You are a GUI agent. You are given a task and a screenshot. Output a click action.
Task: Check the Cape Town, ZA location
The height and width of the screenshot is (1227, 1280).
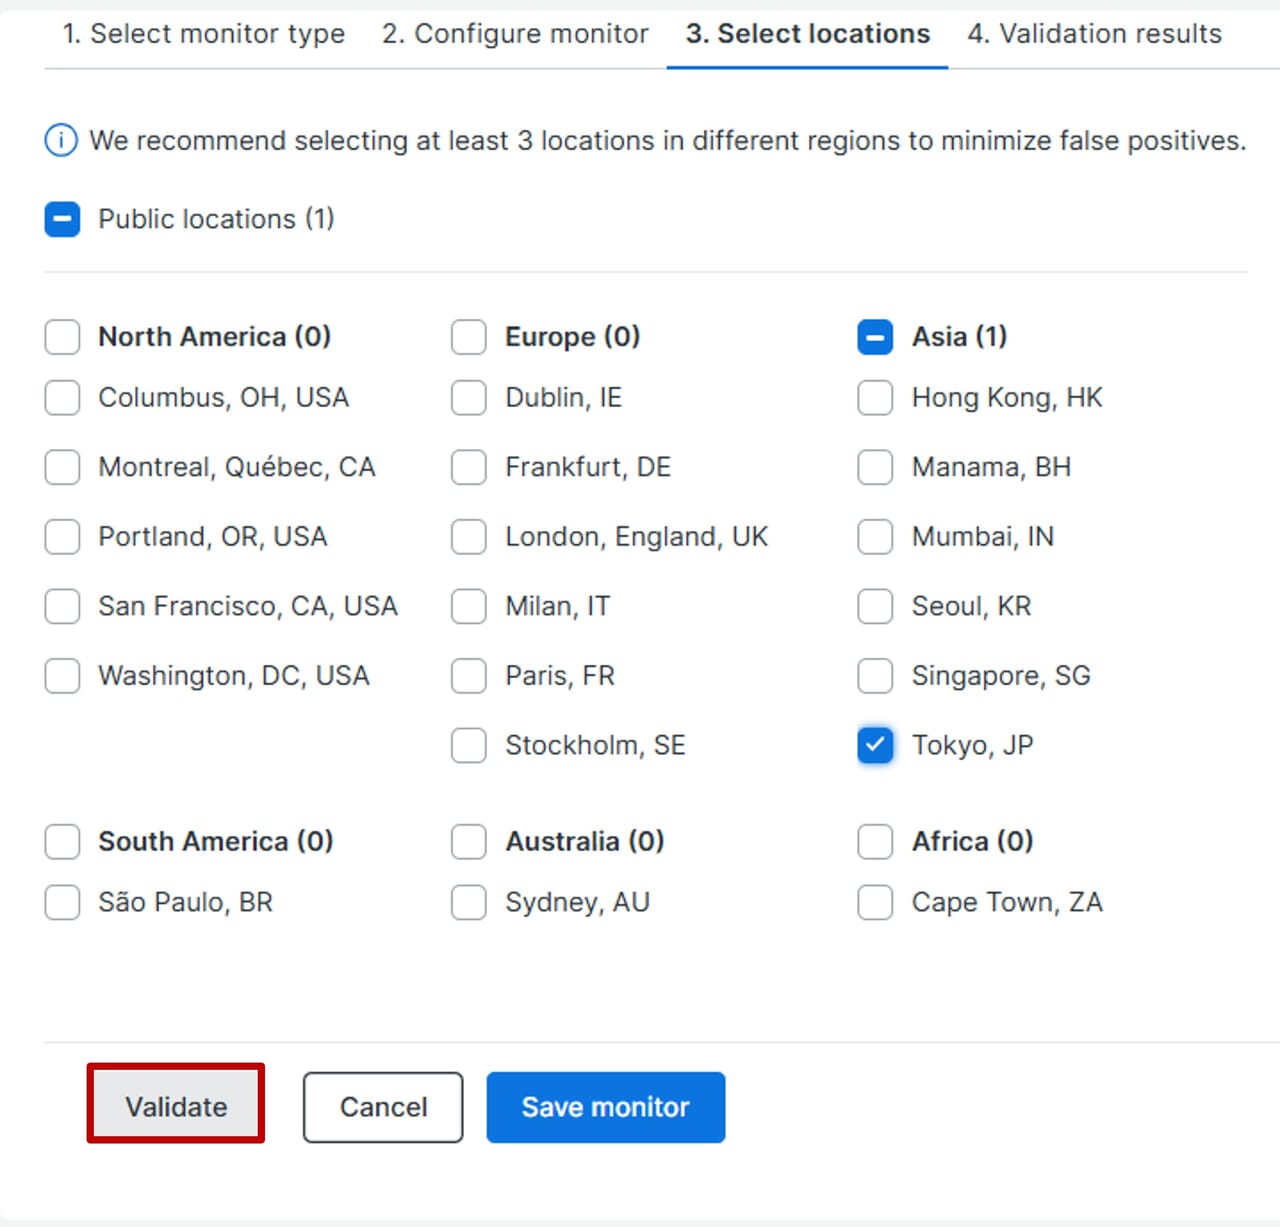[x=875, y=902]
